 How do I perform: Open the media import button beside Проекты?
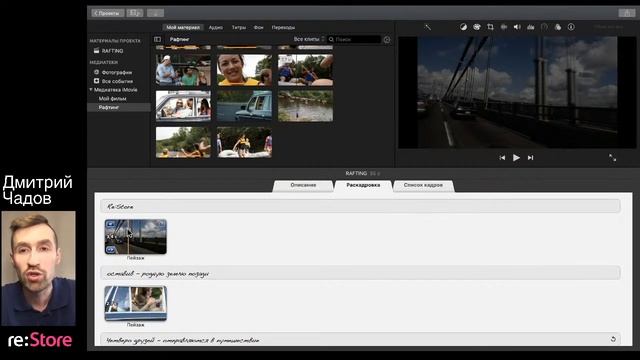pyautogui.click(x=135, y=13)
